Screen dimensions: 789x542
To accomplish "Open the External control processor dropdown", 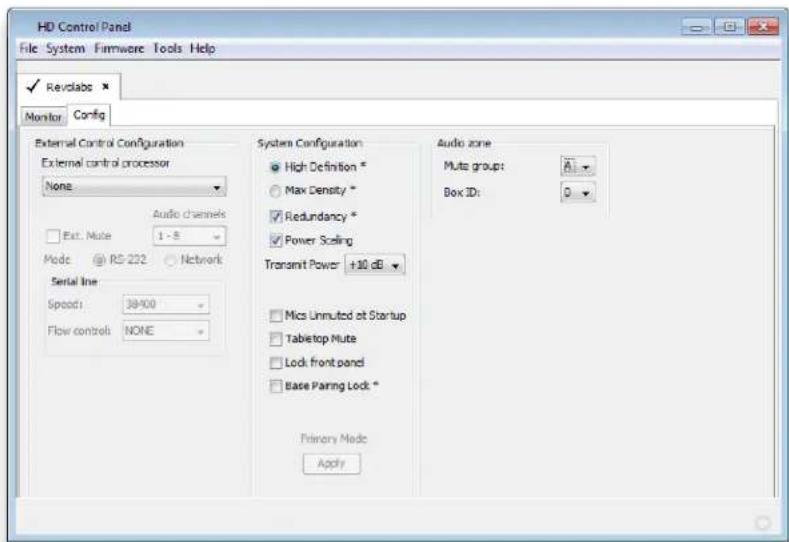I will tap(134, 187).
